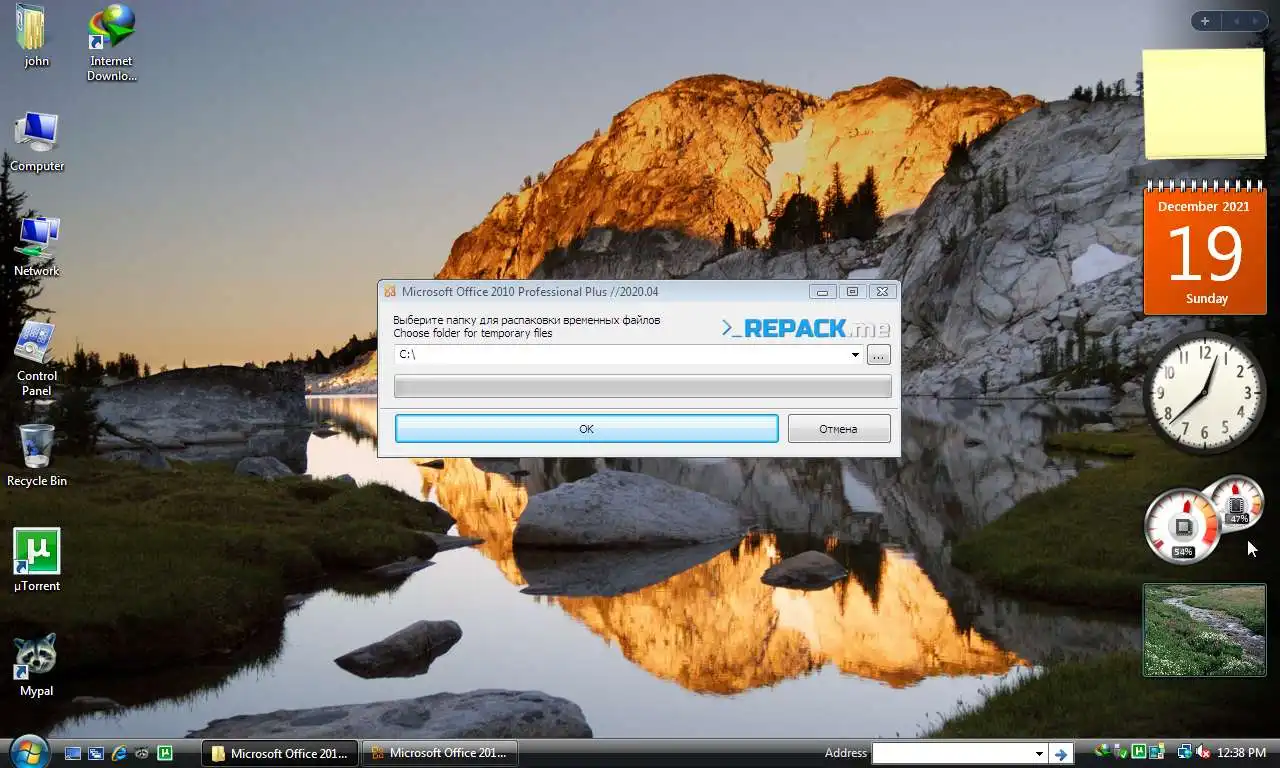Expand the temporary folder path dropdown
The image size is (1280, 768).
pyautogui.click(x=855, y=354)
